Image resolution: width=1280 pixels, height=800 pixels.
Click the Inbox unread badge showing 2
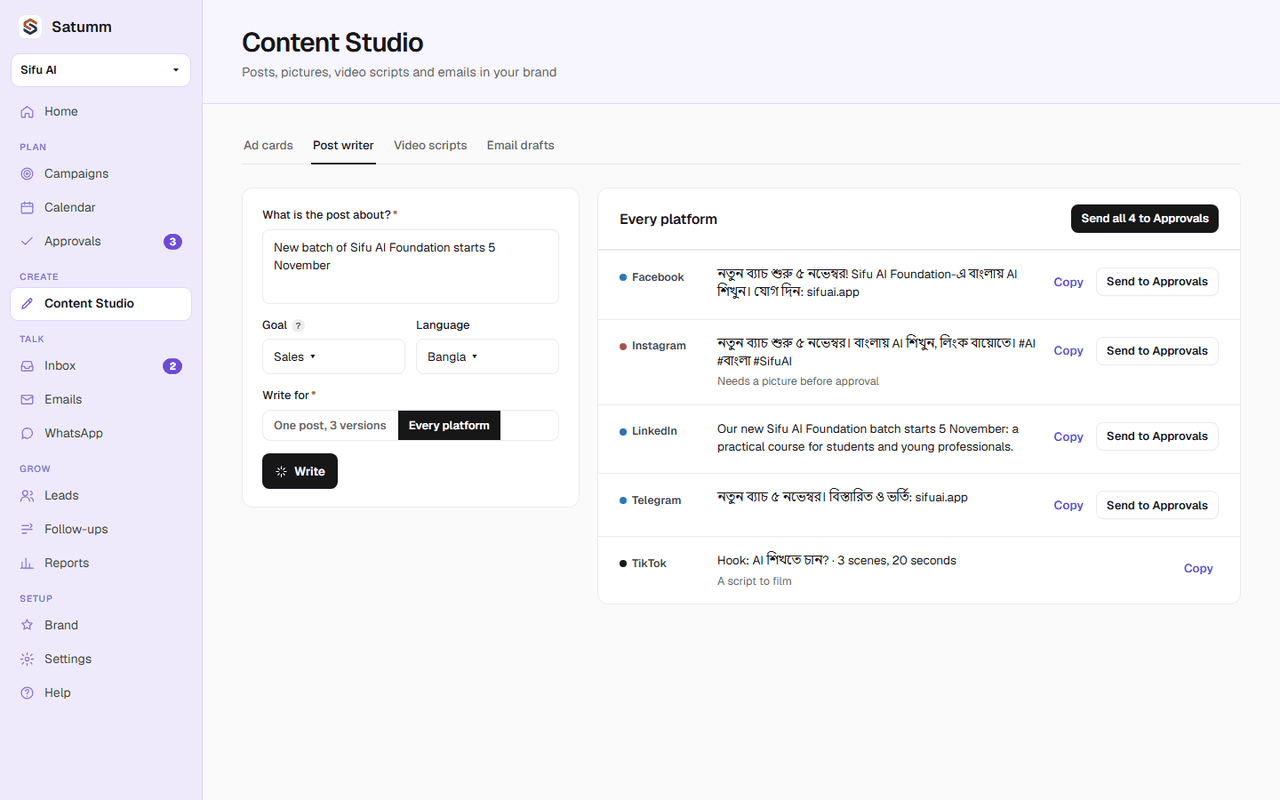click(173, 366)
